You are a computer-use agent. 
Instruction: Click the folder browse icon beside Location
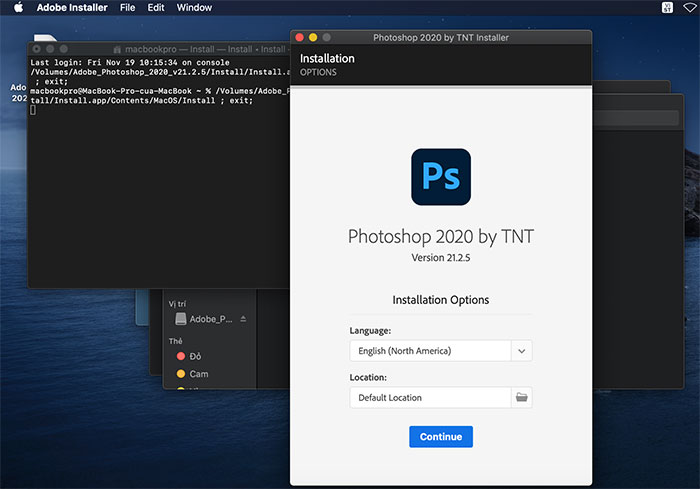click(x=521, y=398)
